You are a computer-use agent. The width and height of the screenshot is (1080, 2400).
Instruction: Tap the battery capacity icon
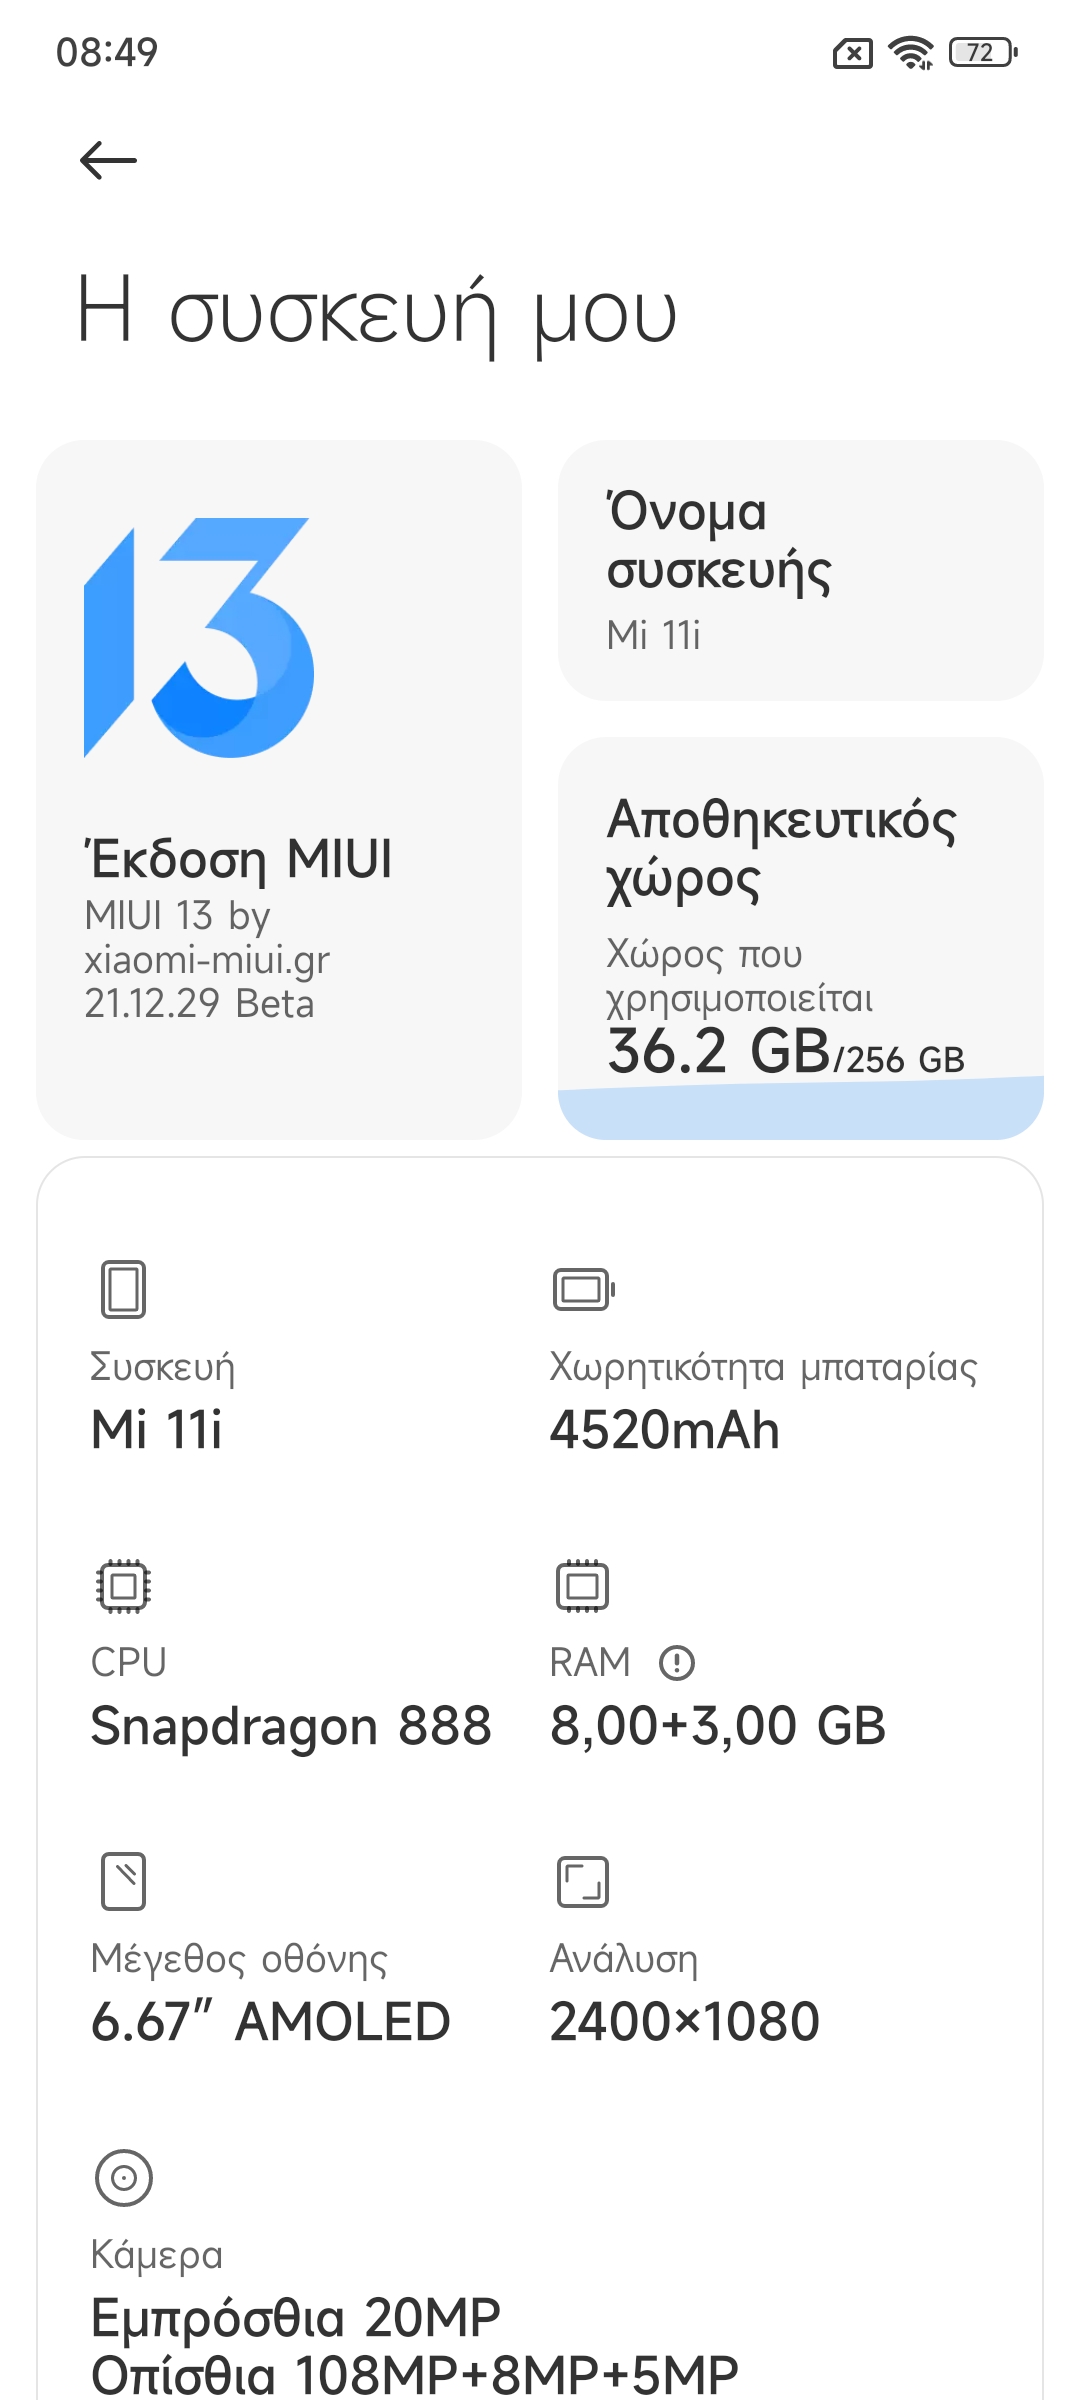583,1289
